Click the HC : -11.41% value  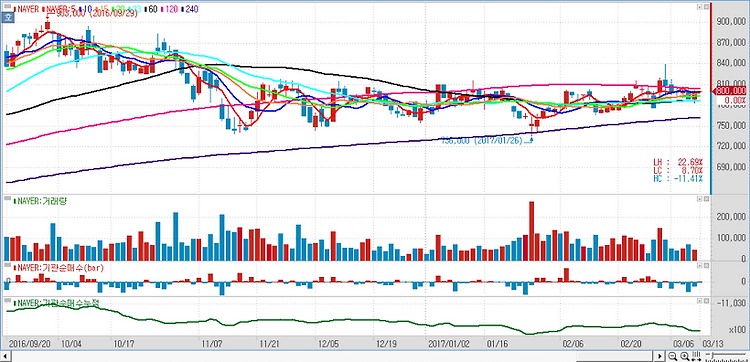[677, 178]
